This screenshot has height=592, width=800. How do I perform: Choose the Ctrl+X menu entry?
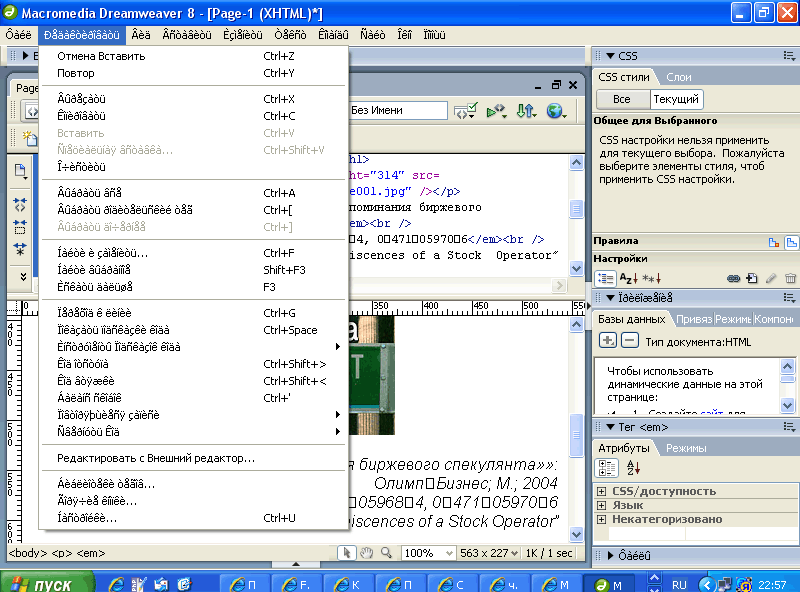pyautogui.click(x=194, y=99)
